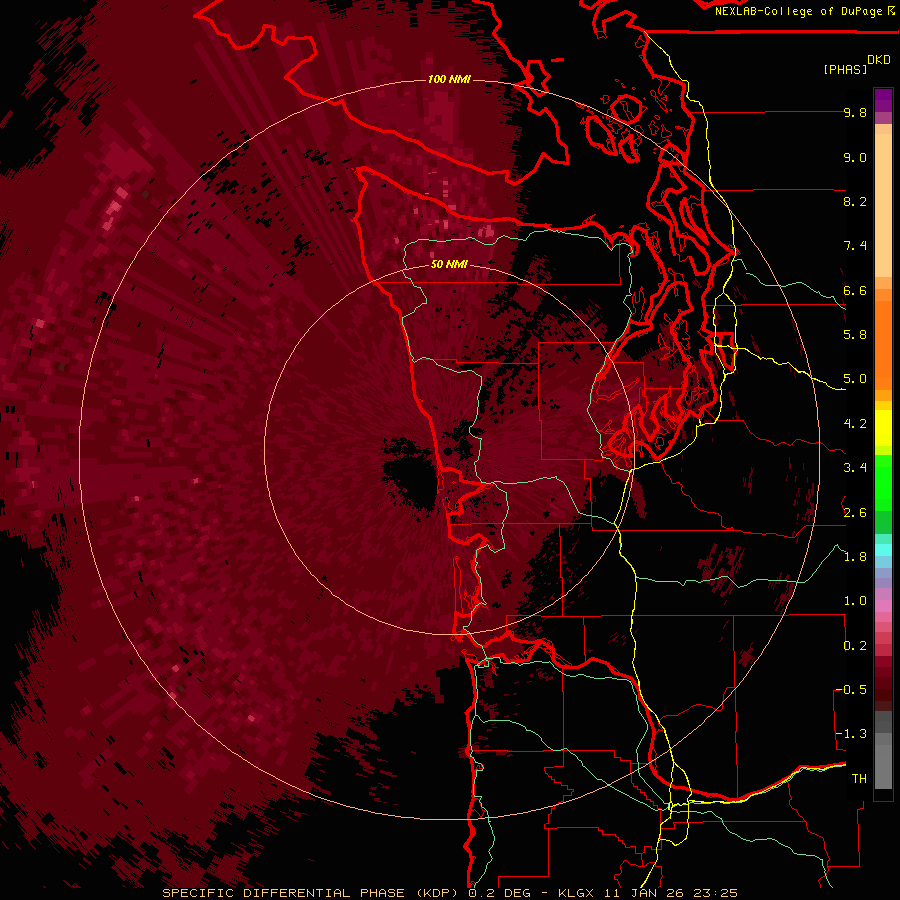This screenshot has height=900, width=900.
Task: Click the 8.2 legend value
Action: 855,201
